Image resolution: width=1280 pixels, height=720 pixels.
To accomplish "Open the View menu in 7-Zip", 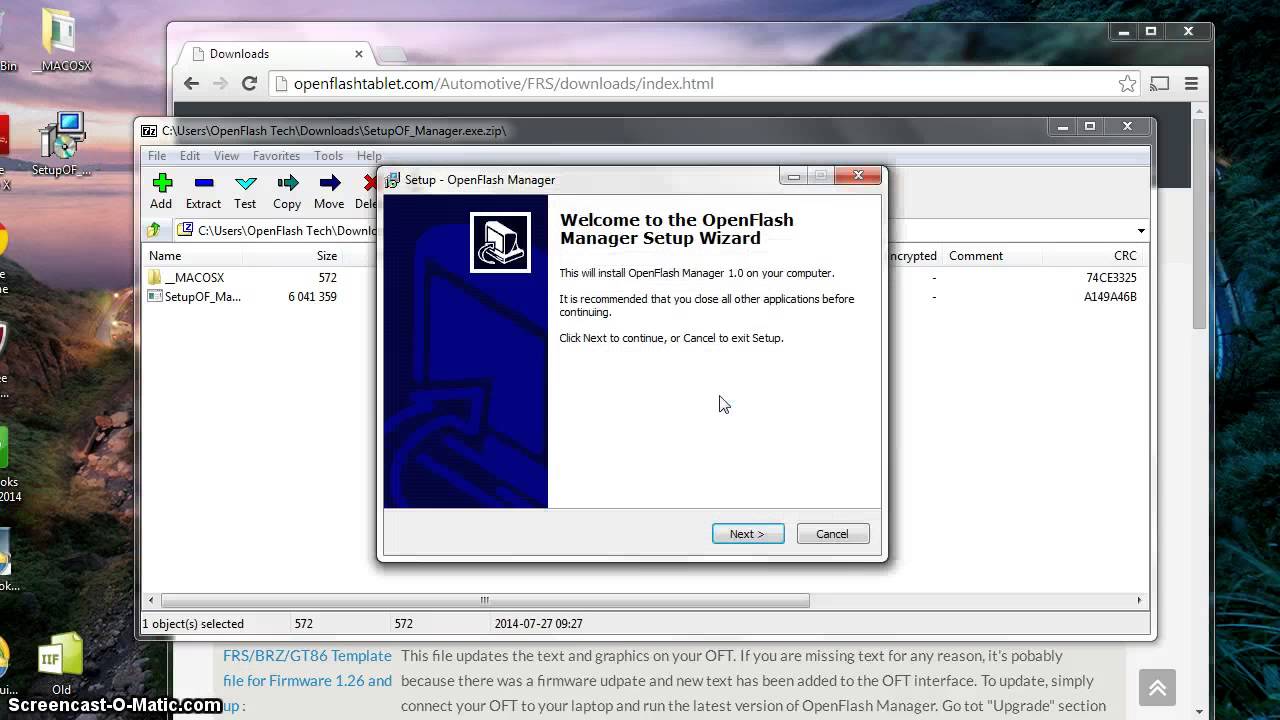I will click(x=226, y=156).
